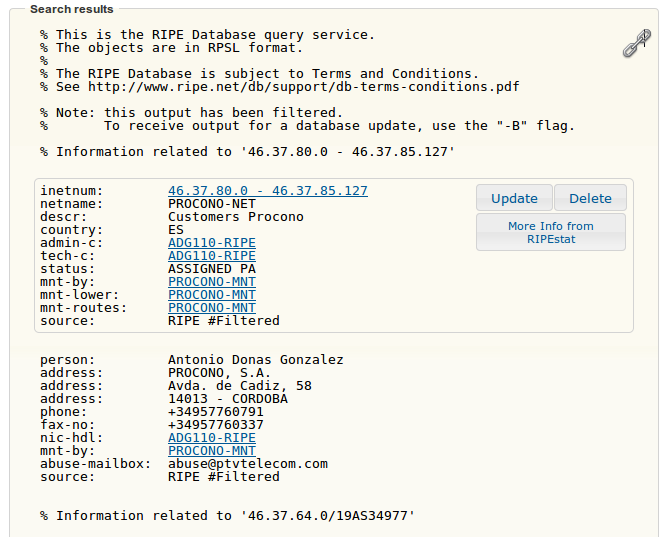Open the mnt-routes PROCONO-MNT link
This screenshot has width=666, height=537.
[x=212, y=308]
